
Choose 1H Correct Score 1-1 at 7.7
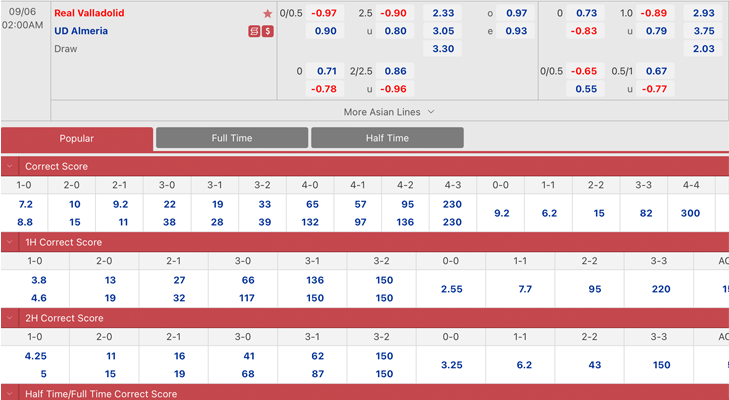(x=524, y=289)
